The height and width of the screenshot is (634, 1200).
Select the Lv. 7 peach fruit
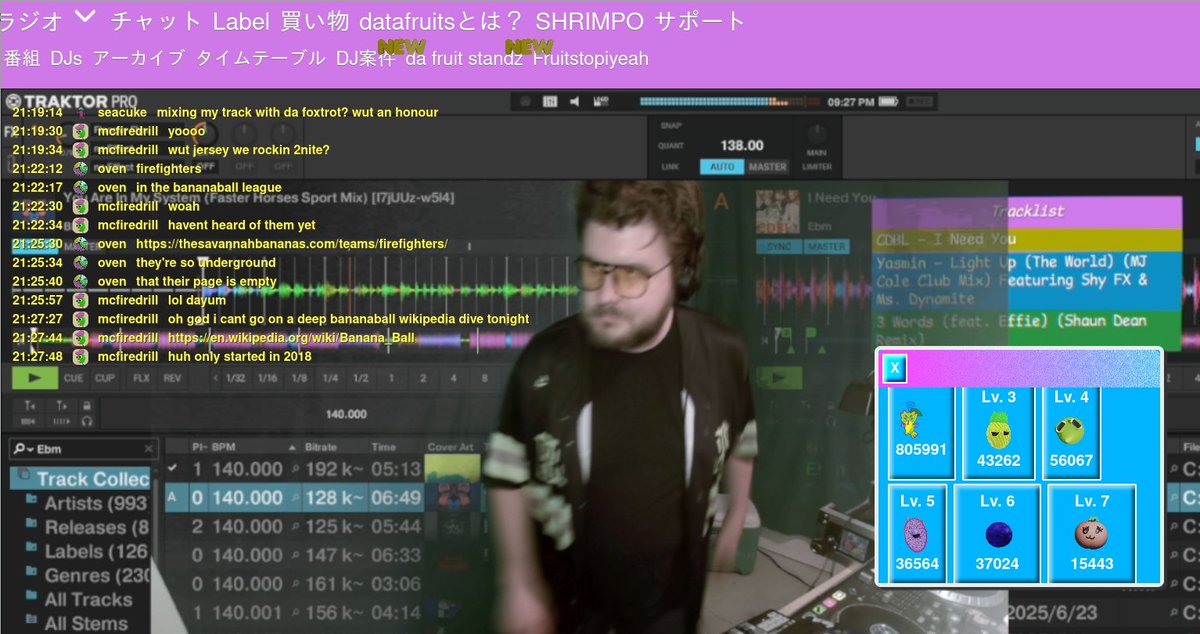coord(1092,532)
